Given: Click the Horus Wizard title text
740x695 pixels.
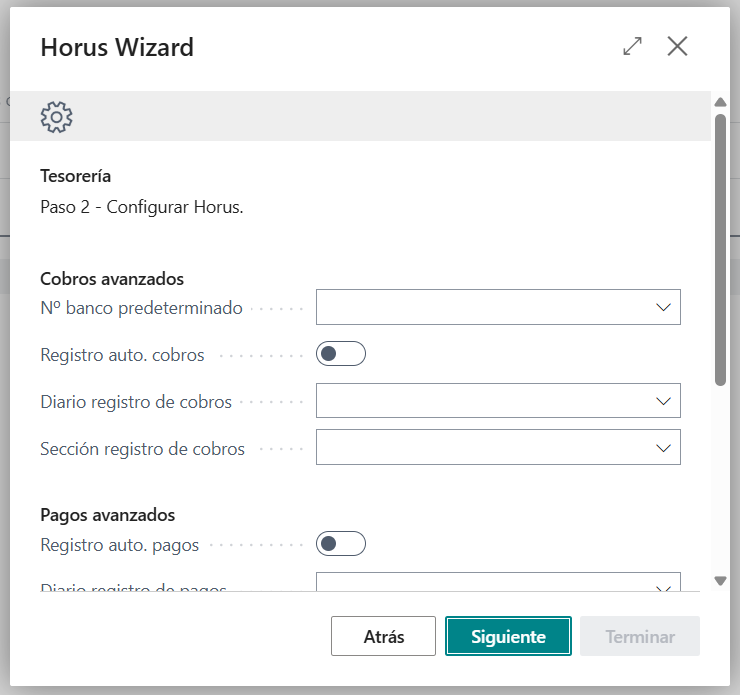Looking at the screenshot, I should click(117, 47).
